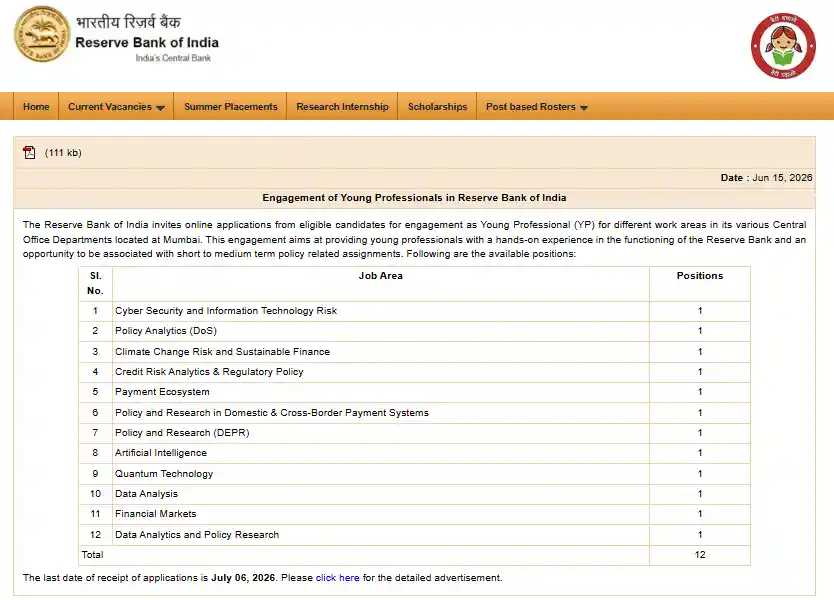The width and height of the screenshot is (834, 600).
Task: Select the 'Financial Markets' row
Action: tap(414, 514)
